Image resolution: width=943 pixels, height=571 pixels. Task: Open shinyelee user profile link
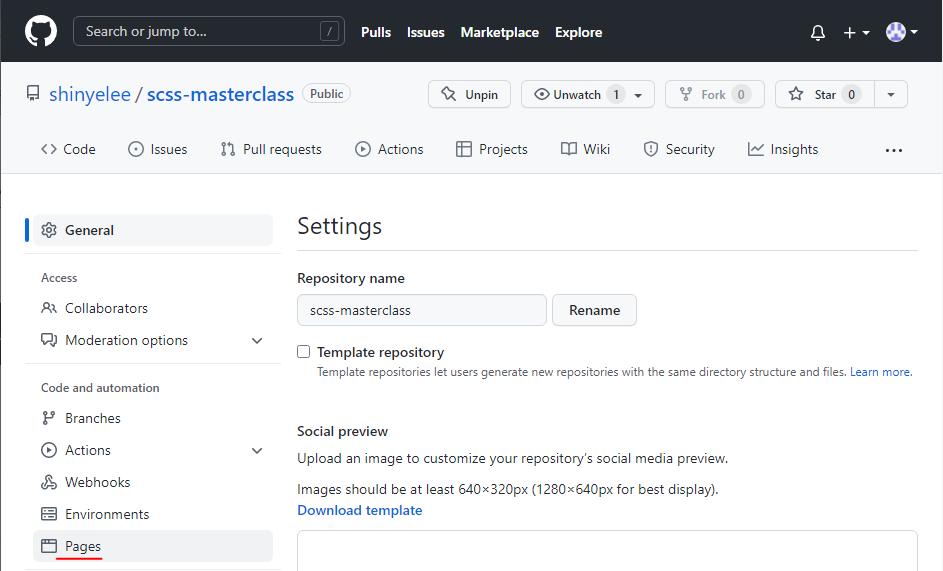coord(90,94)
